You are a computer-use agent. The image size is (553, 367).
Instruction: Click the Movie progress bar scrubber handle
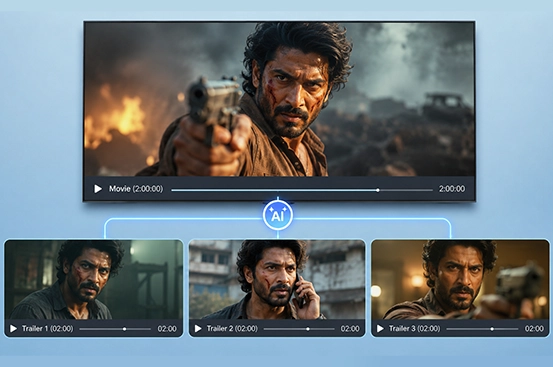378,190
